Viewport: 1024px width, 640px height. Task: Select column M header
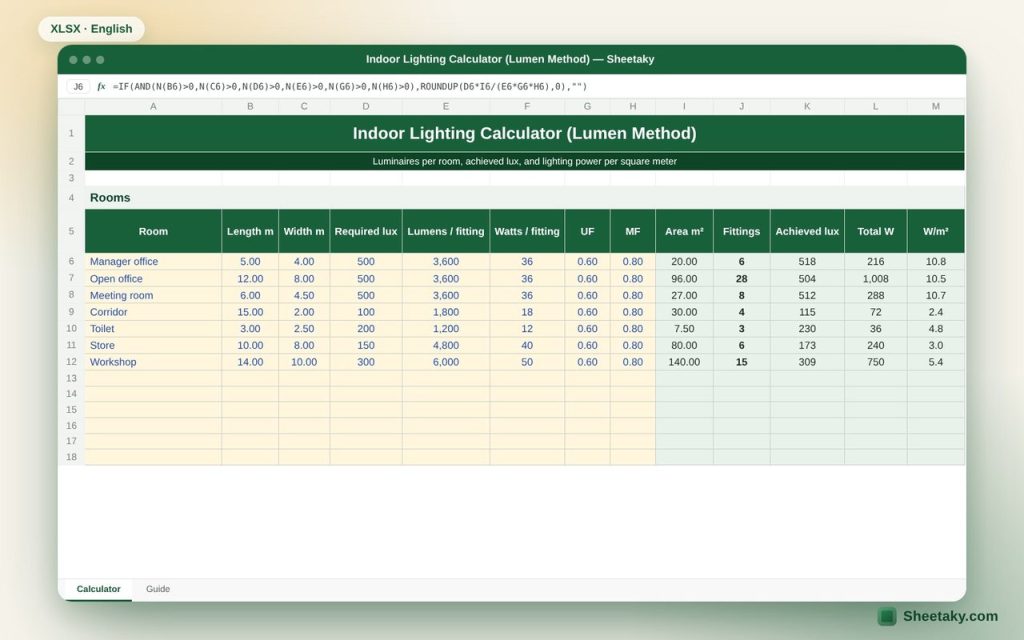pos(936,106)
